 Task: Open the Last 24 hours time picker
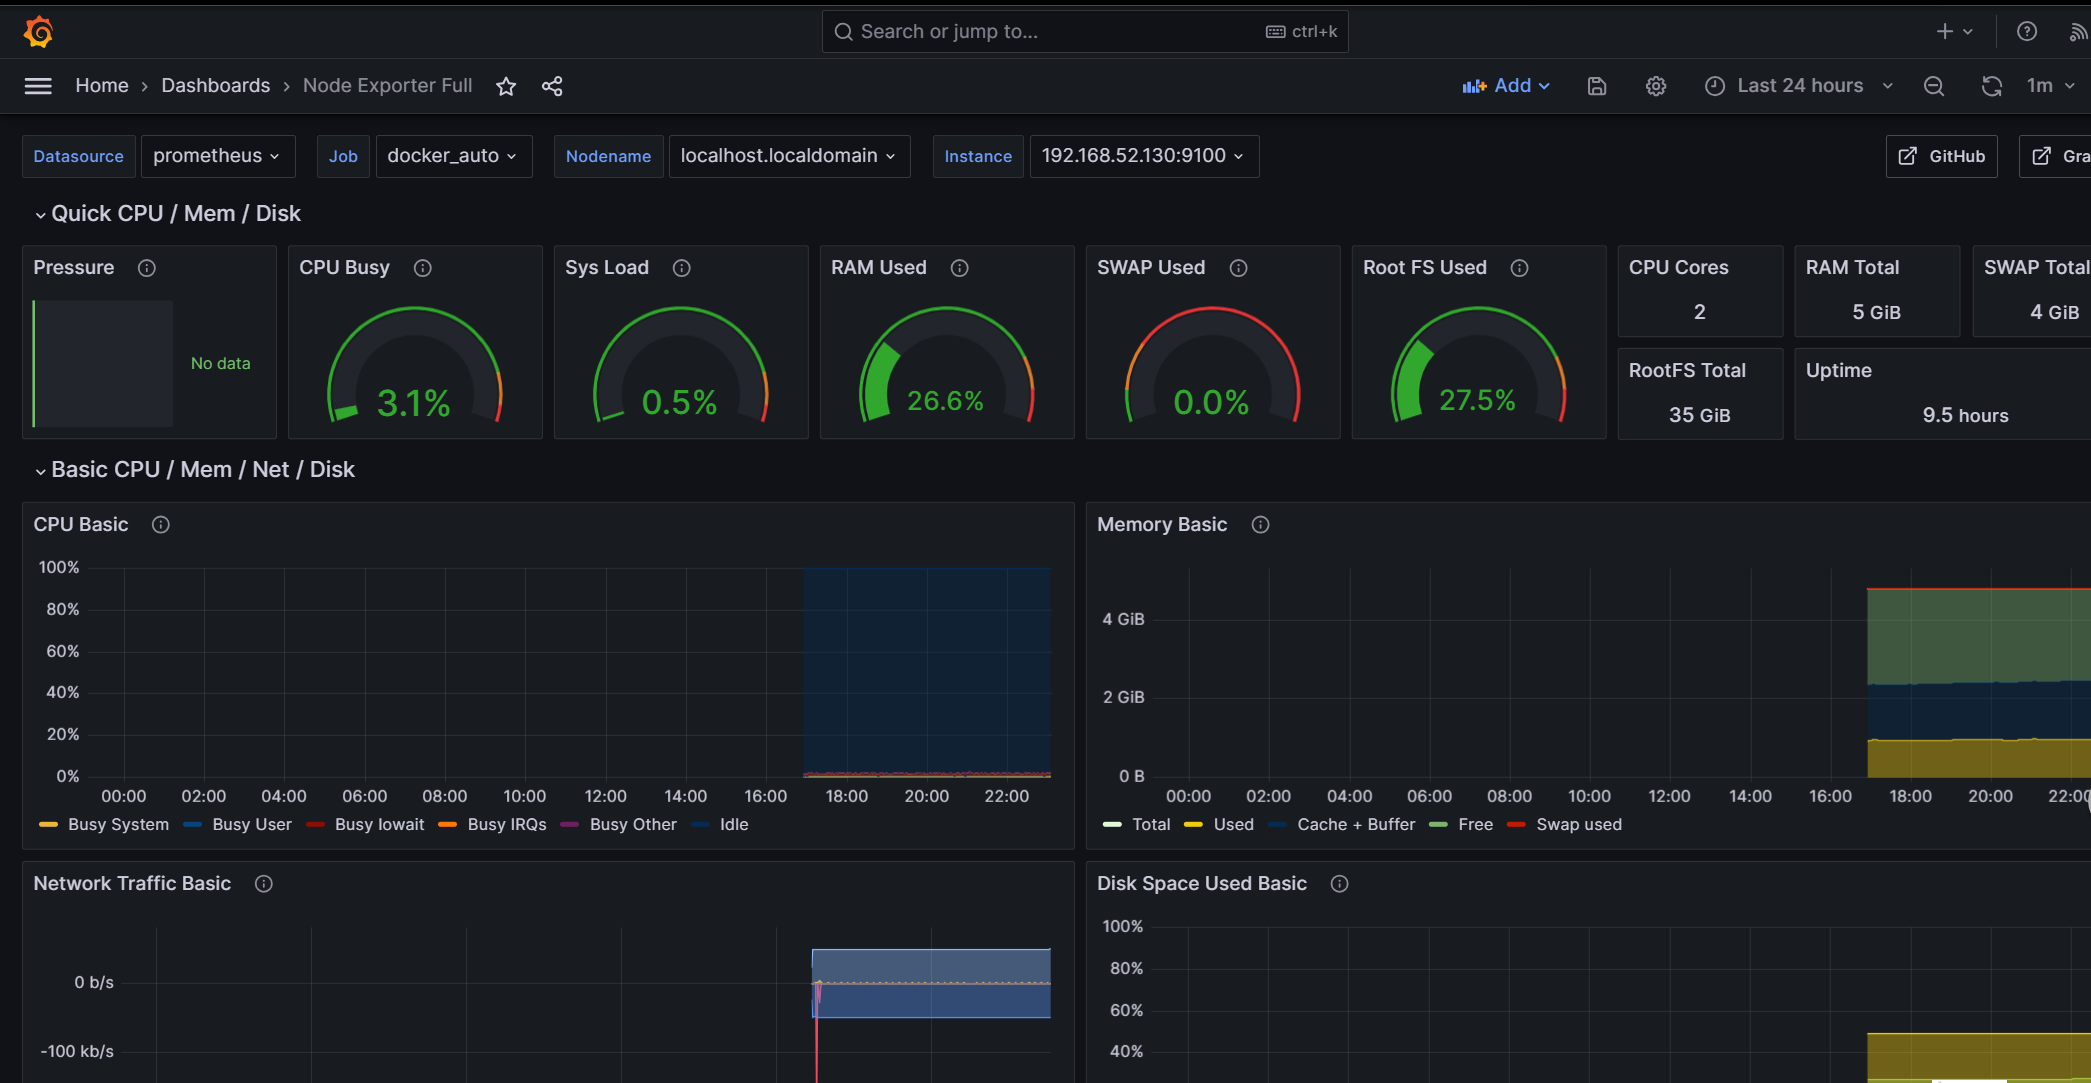(1799, 86)
